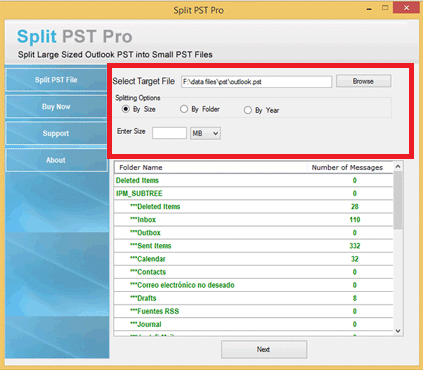
Task: Select the By Size radio option
Action: coord(126,109)
